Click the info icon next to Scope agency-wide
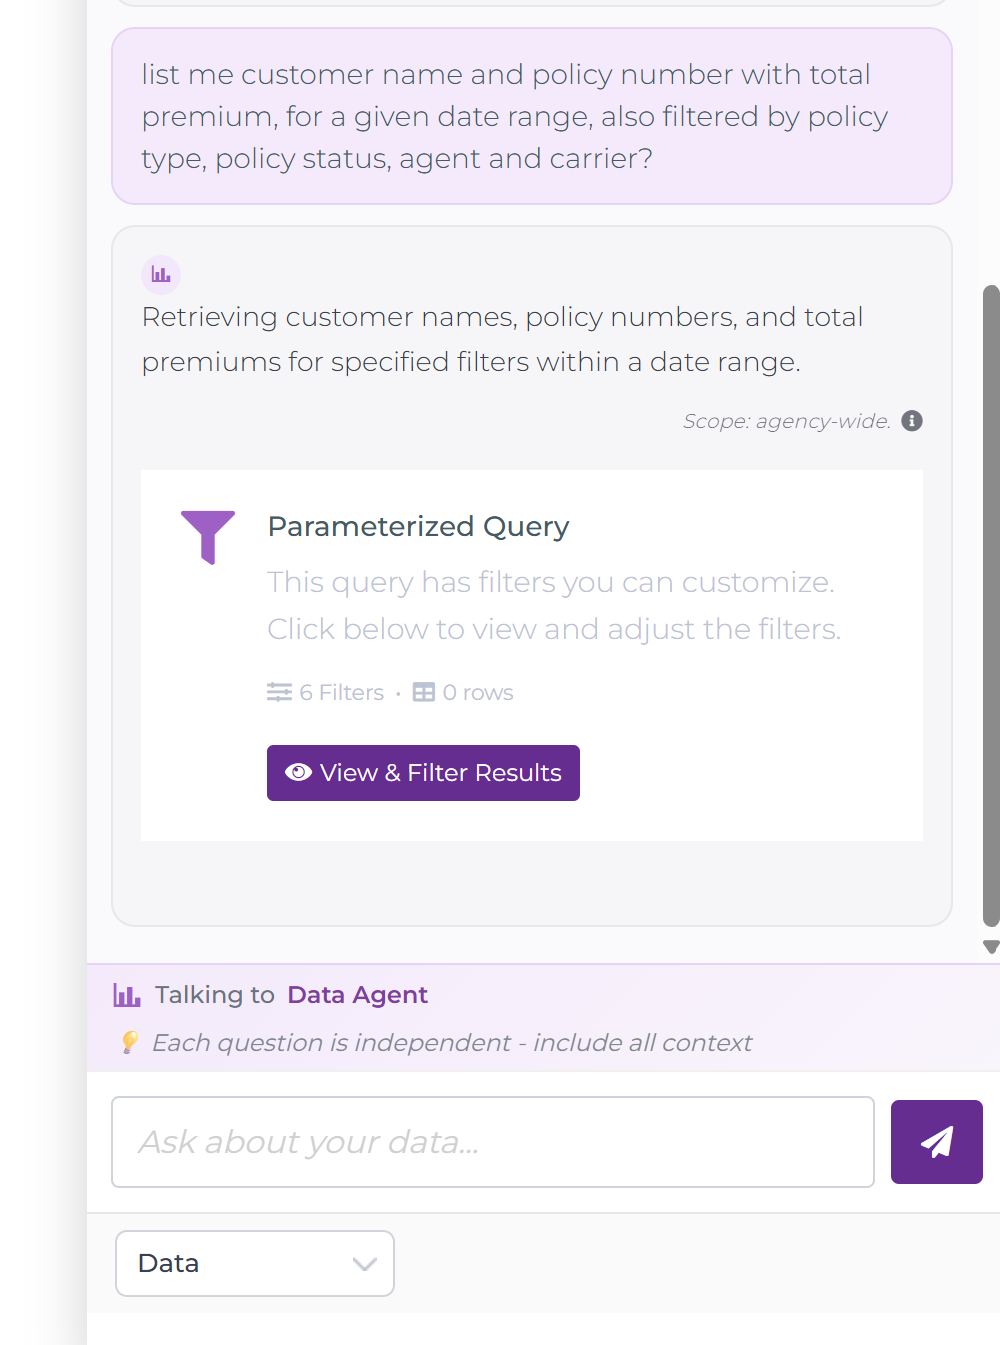 point(911,421)
